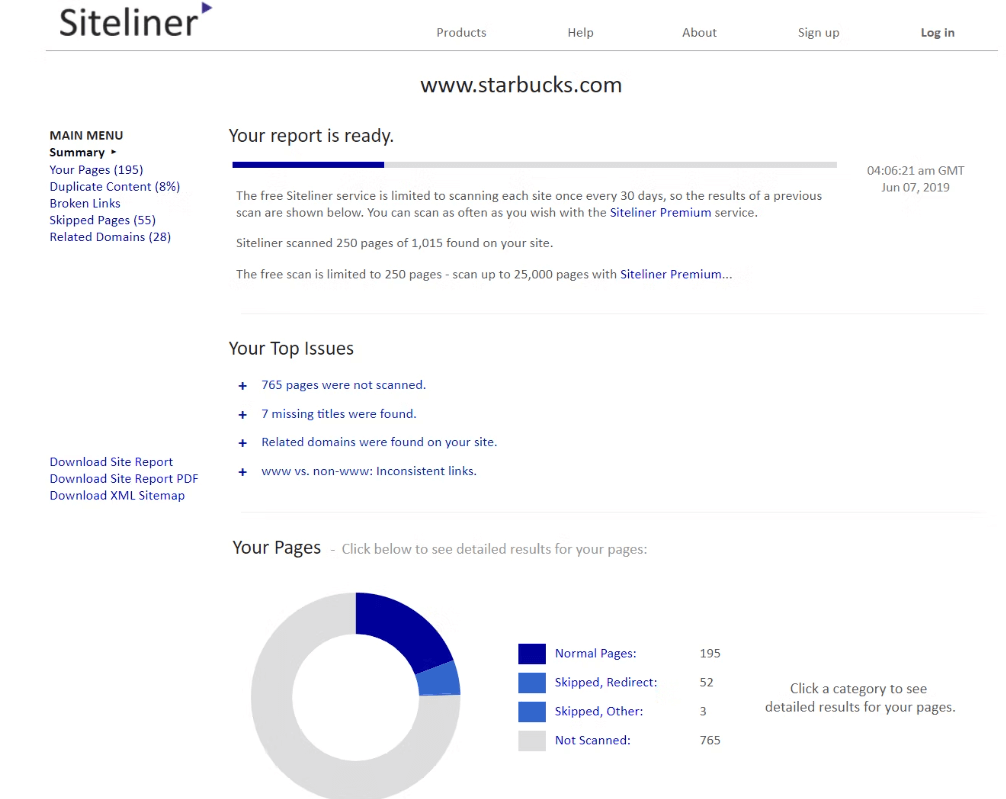View Skipped Pages (55)

(103, 219)
